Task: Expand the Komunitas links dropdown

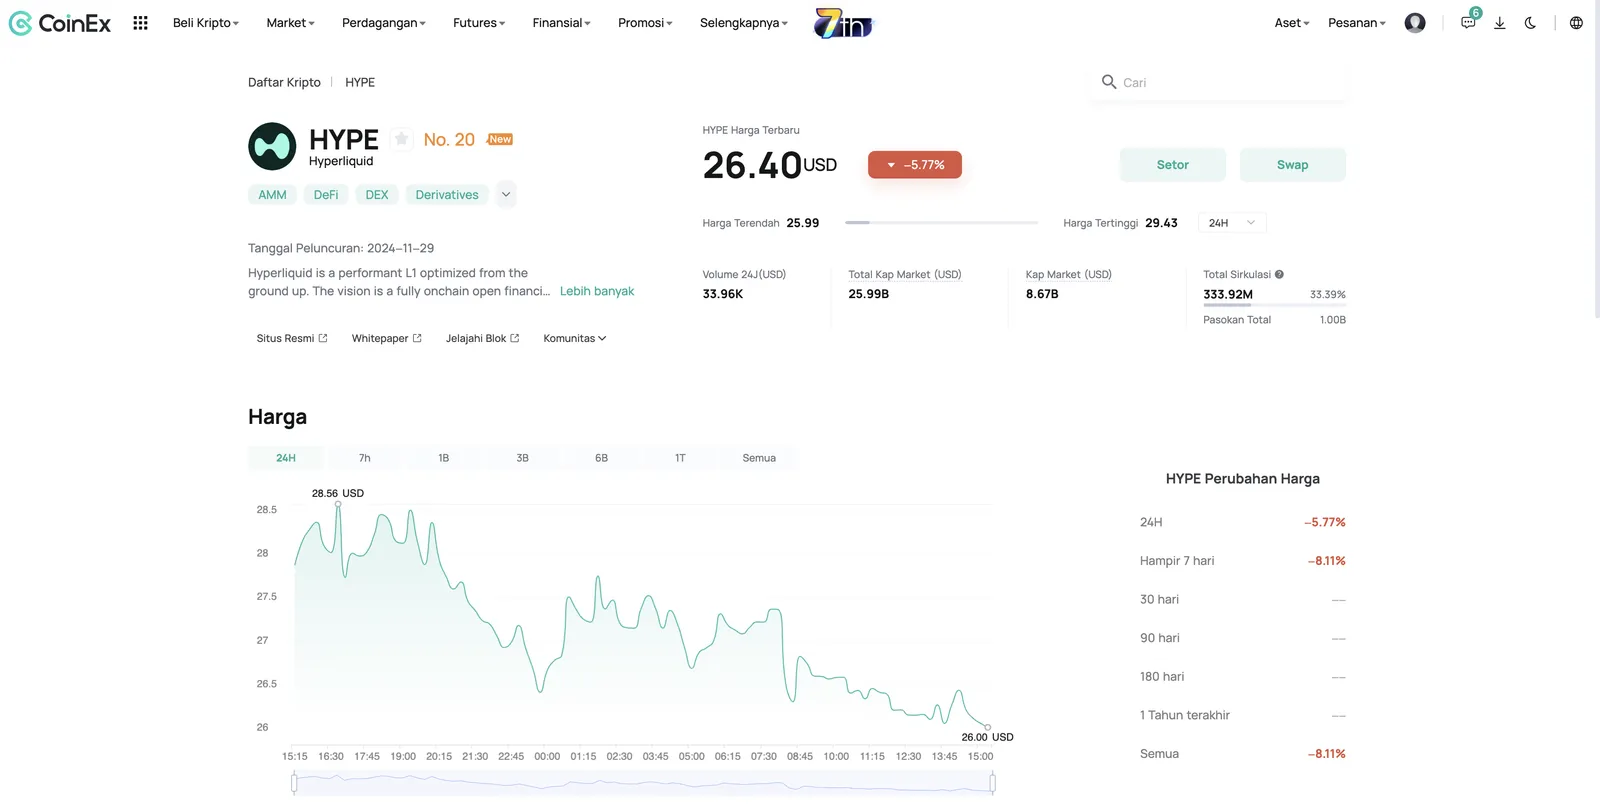Action: (575, 338)
